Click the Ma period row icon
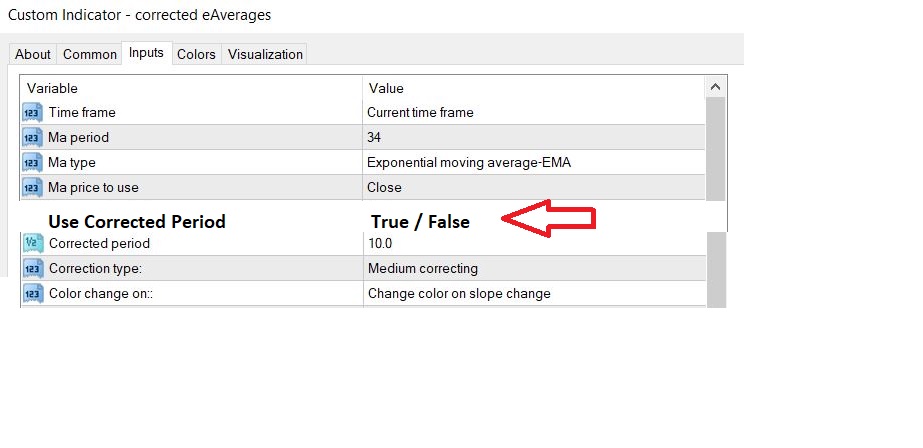Screen dimensions: 923x448 (31, 137)
